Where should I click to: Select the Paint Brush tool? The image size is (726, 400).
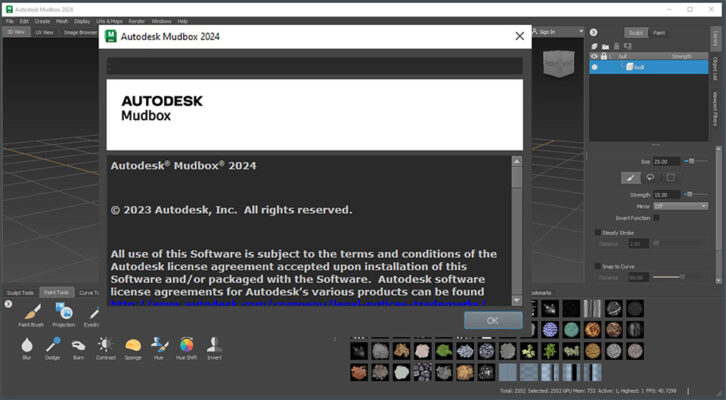[x=30, y=315]
